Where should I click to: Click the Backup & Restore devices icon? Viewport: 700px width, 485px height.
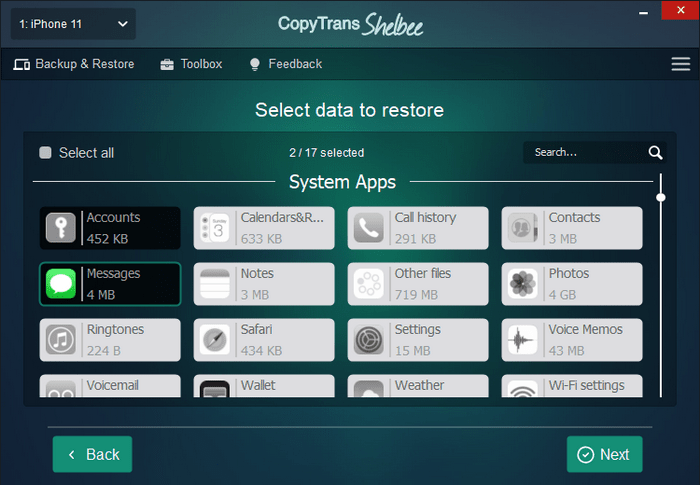(x=21, y=64)
